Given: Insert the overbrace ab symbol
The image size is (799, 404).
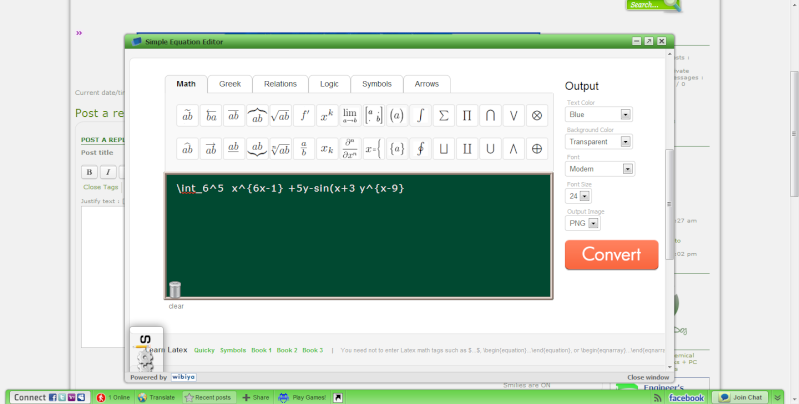Looking at the screenshot, I should click(x=257, y=116).
